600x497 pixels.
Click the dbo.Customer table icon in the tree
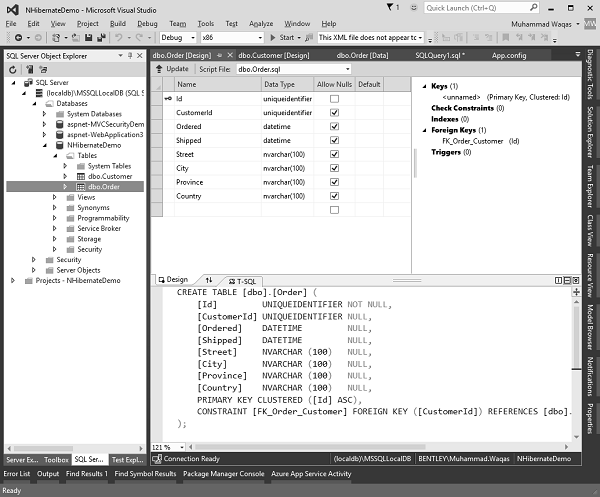pyautogui.click(x=80, y=176)
